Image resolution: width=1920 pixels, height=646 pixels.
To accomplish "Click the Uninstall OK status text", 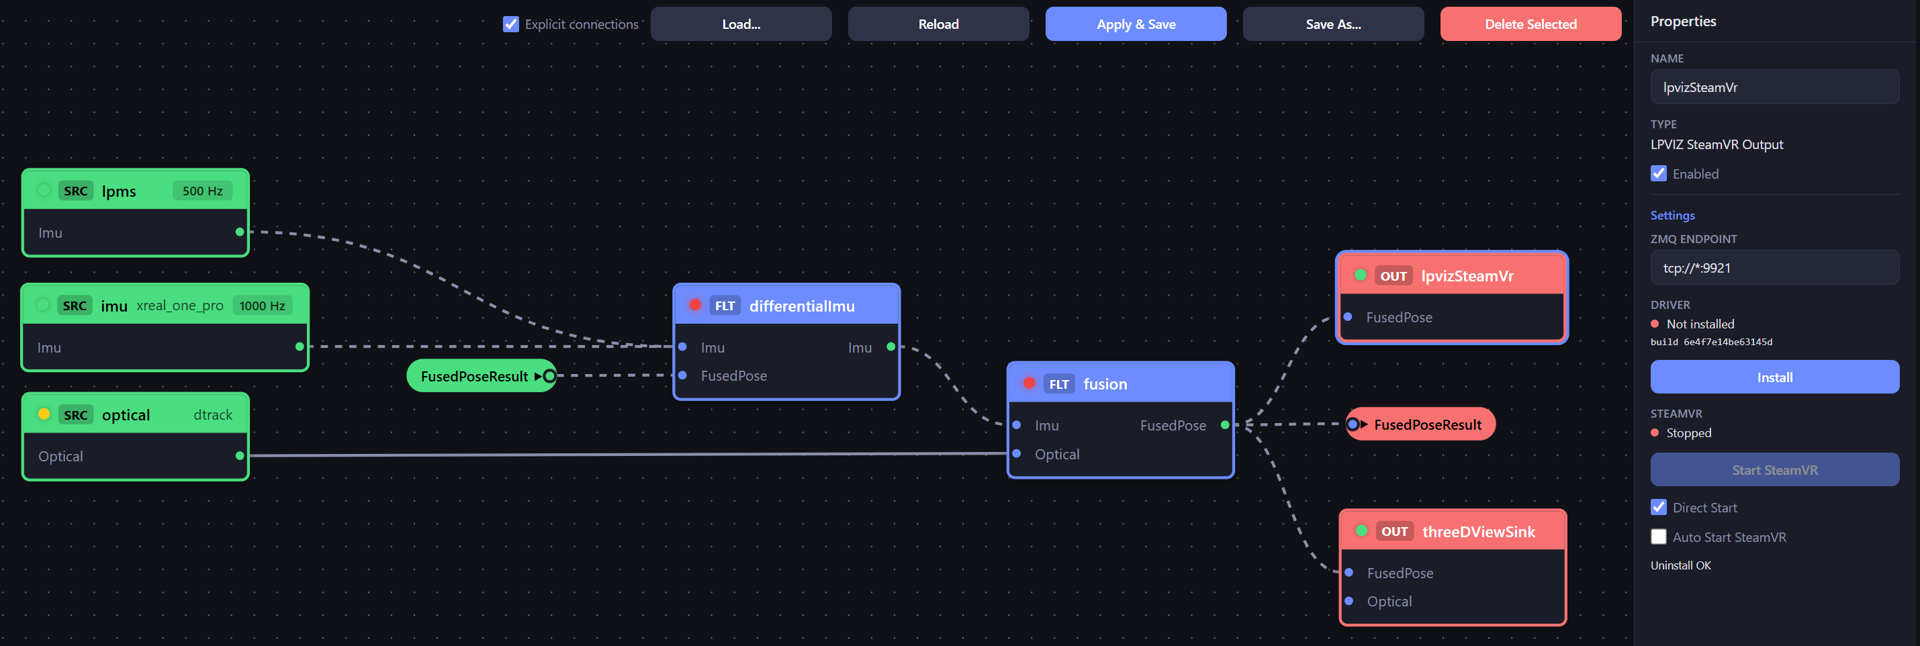I will click(x=1680, y=565).
